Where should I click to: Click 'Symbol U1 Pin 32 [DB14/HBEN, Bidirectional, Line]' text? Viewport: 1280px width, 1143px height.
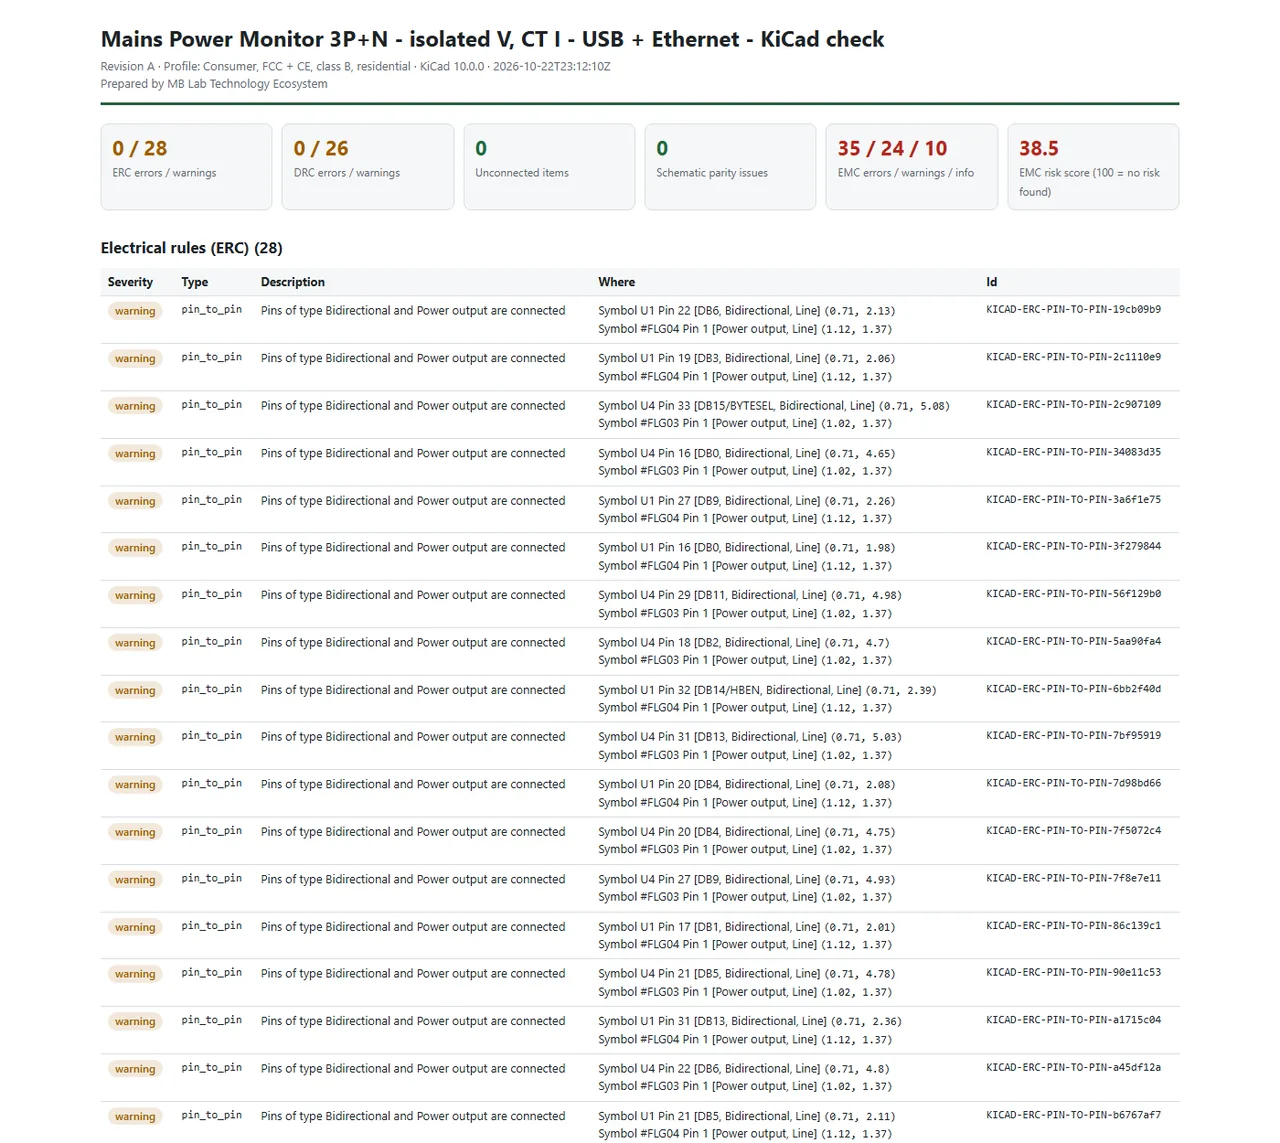[730, 690]
